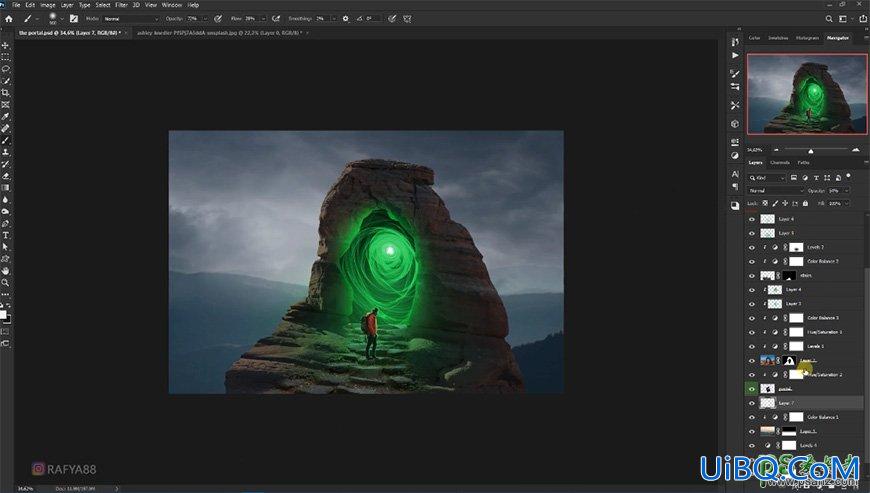Hide the top Layer 4 layer
Image resolution: width=870 pixels, height=493 pixels.
click(752, 219)
